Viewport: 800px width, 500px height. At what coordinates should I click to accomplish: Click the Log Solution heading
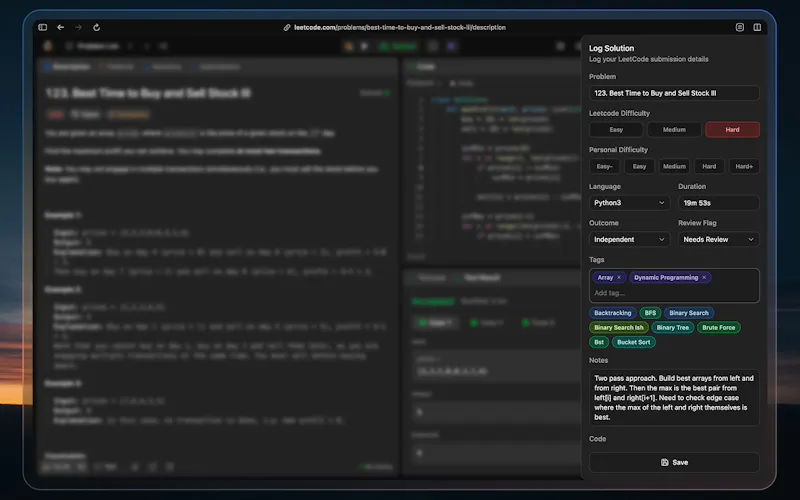[611, 48]
